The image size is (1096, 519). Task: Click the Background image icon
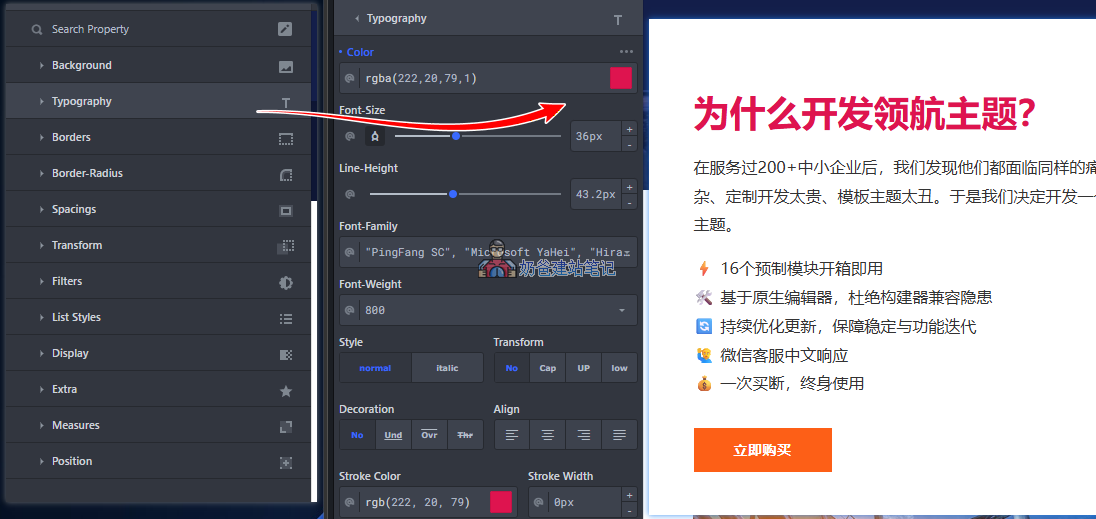[x=285, y=67]
